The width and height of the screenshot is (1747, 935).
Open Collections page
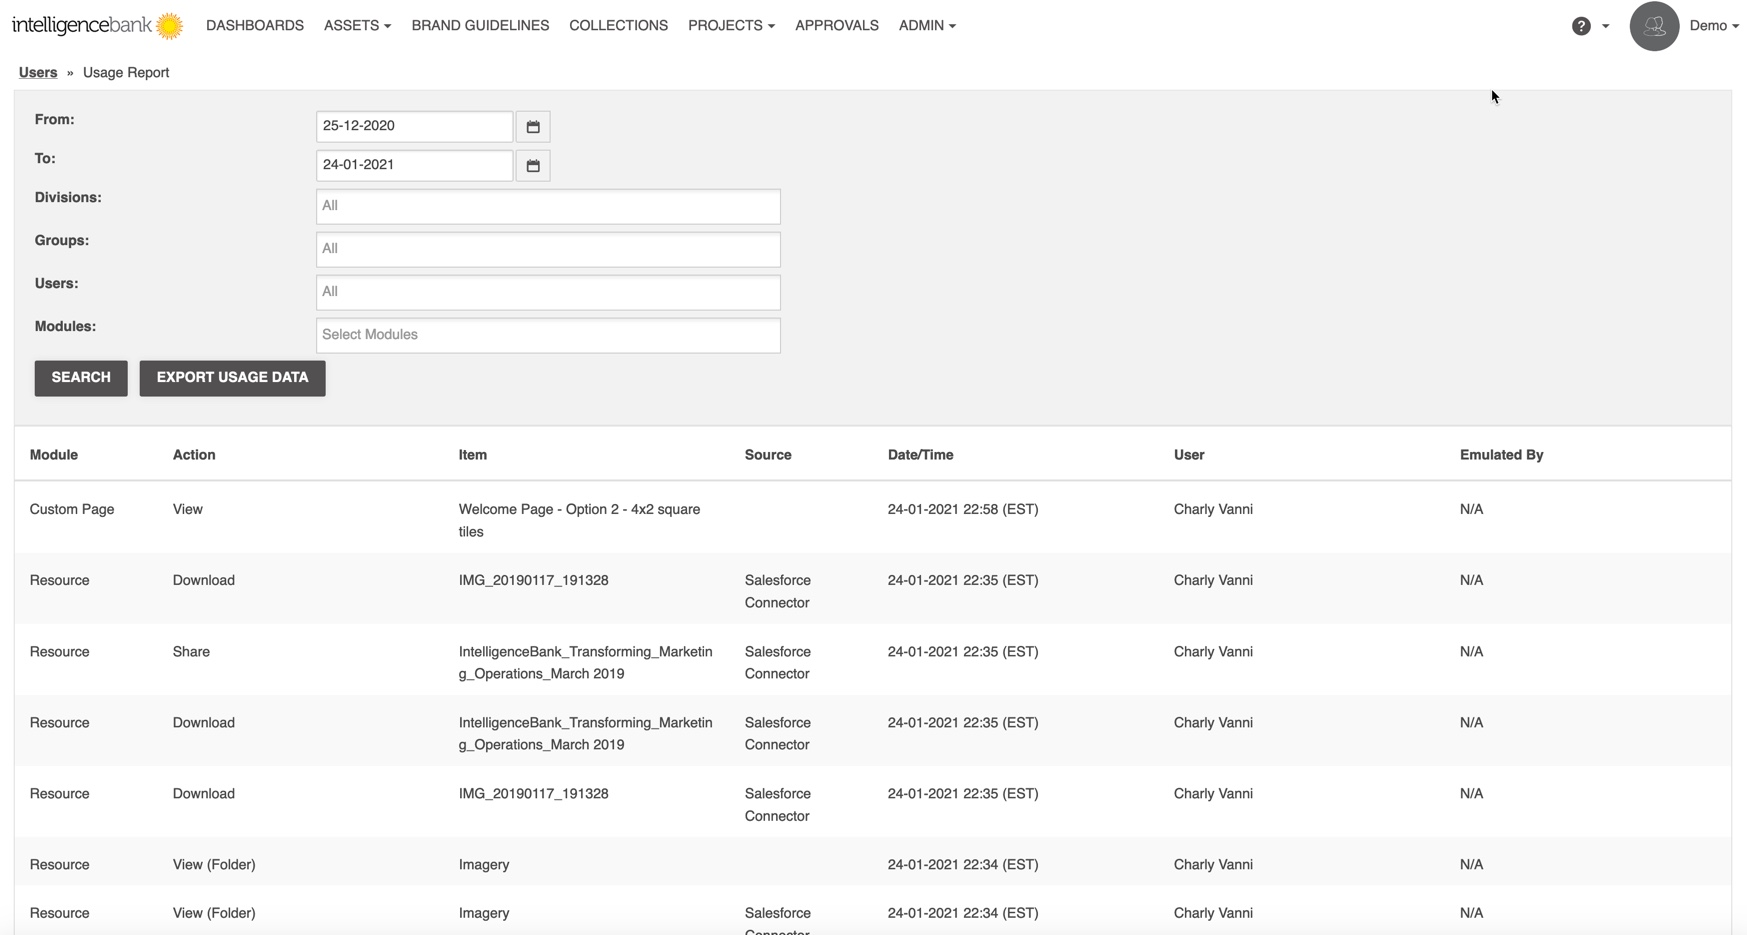click(618, 26)
